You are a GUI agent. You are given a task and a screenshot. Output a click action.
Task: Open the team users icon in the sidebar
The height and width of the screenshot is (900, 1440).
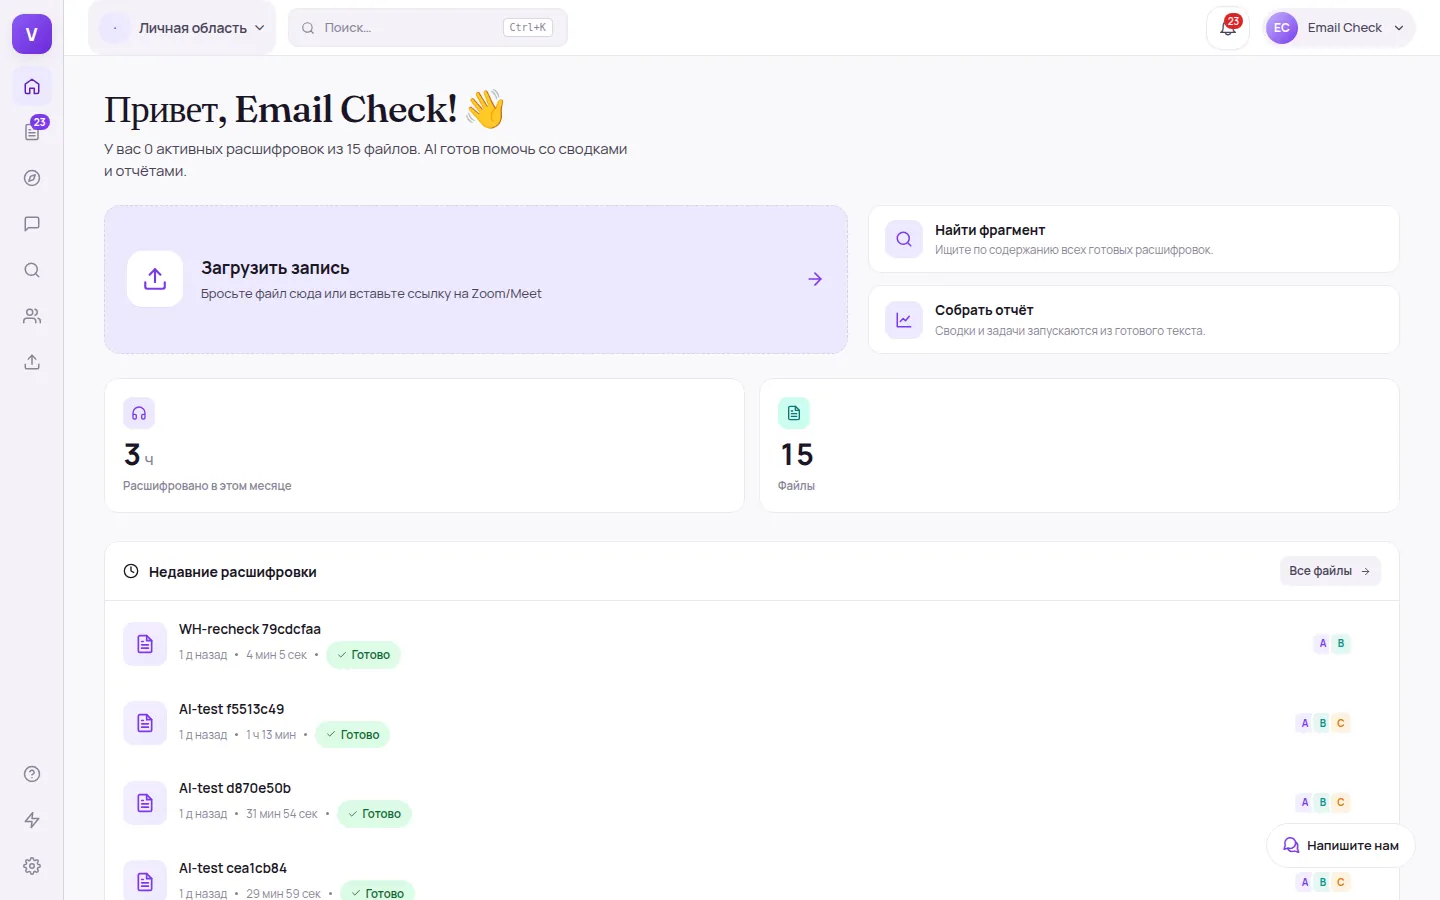pyautogui.click(x=32, y=316)
